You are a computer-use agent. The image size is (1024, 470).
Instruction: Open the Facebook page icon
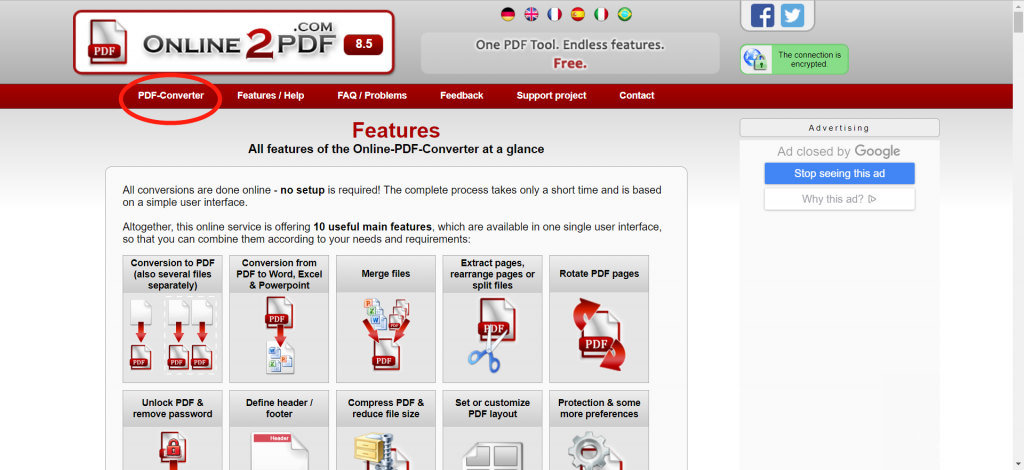coord(762,15)
